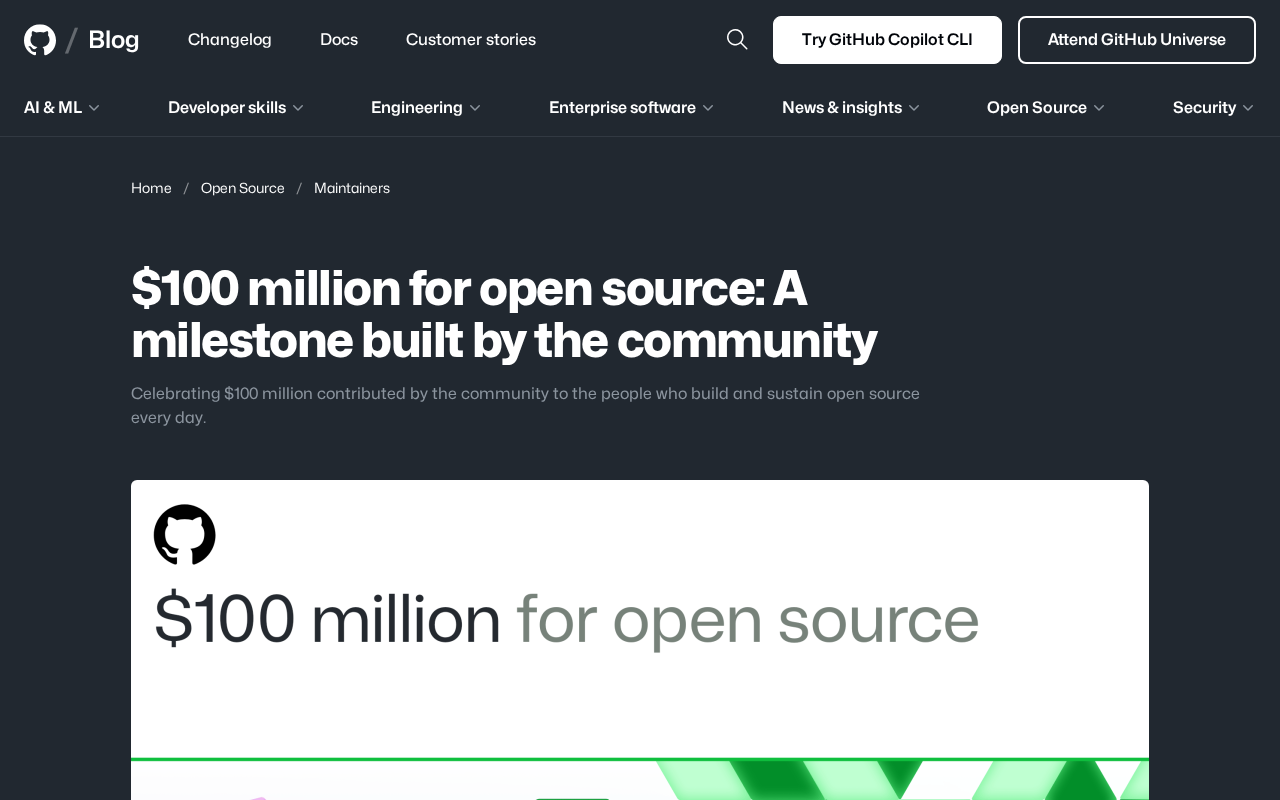Click the article hero image
Viewport: 1280px width, 800px height.
640,640
